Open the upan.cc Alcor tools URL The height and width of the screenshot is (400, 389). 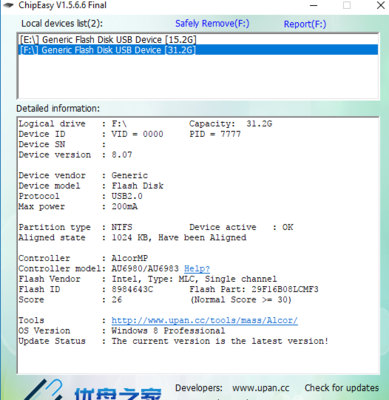(x=204, y=320)
